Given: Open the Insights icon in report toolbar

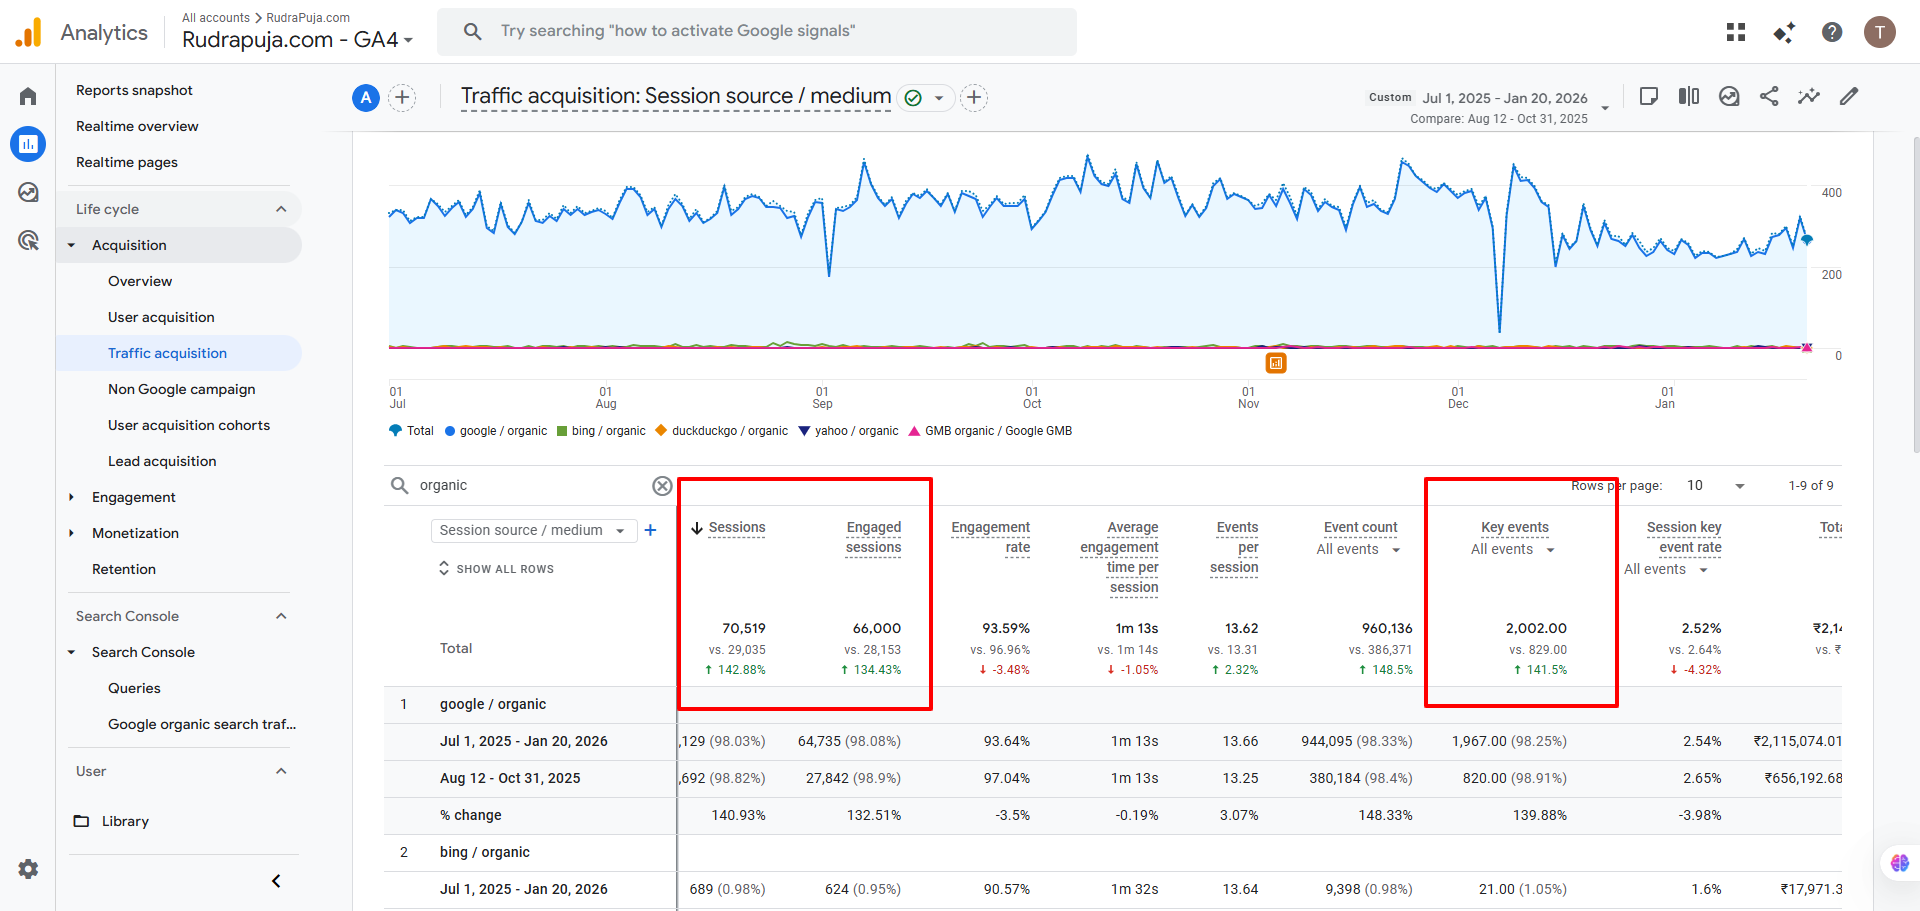Looking at the screenshot, I should click(x=1729, y=96).
